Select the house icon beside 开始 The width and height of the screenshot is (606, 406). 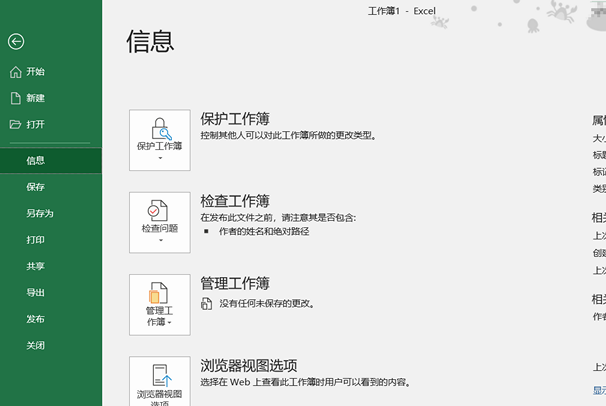(x=15, y=72)
